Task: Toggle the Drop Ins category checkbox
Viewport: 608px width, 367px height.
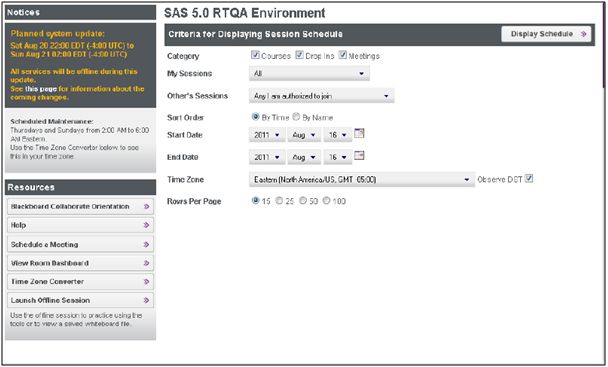Action: 299,55
